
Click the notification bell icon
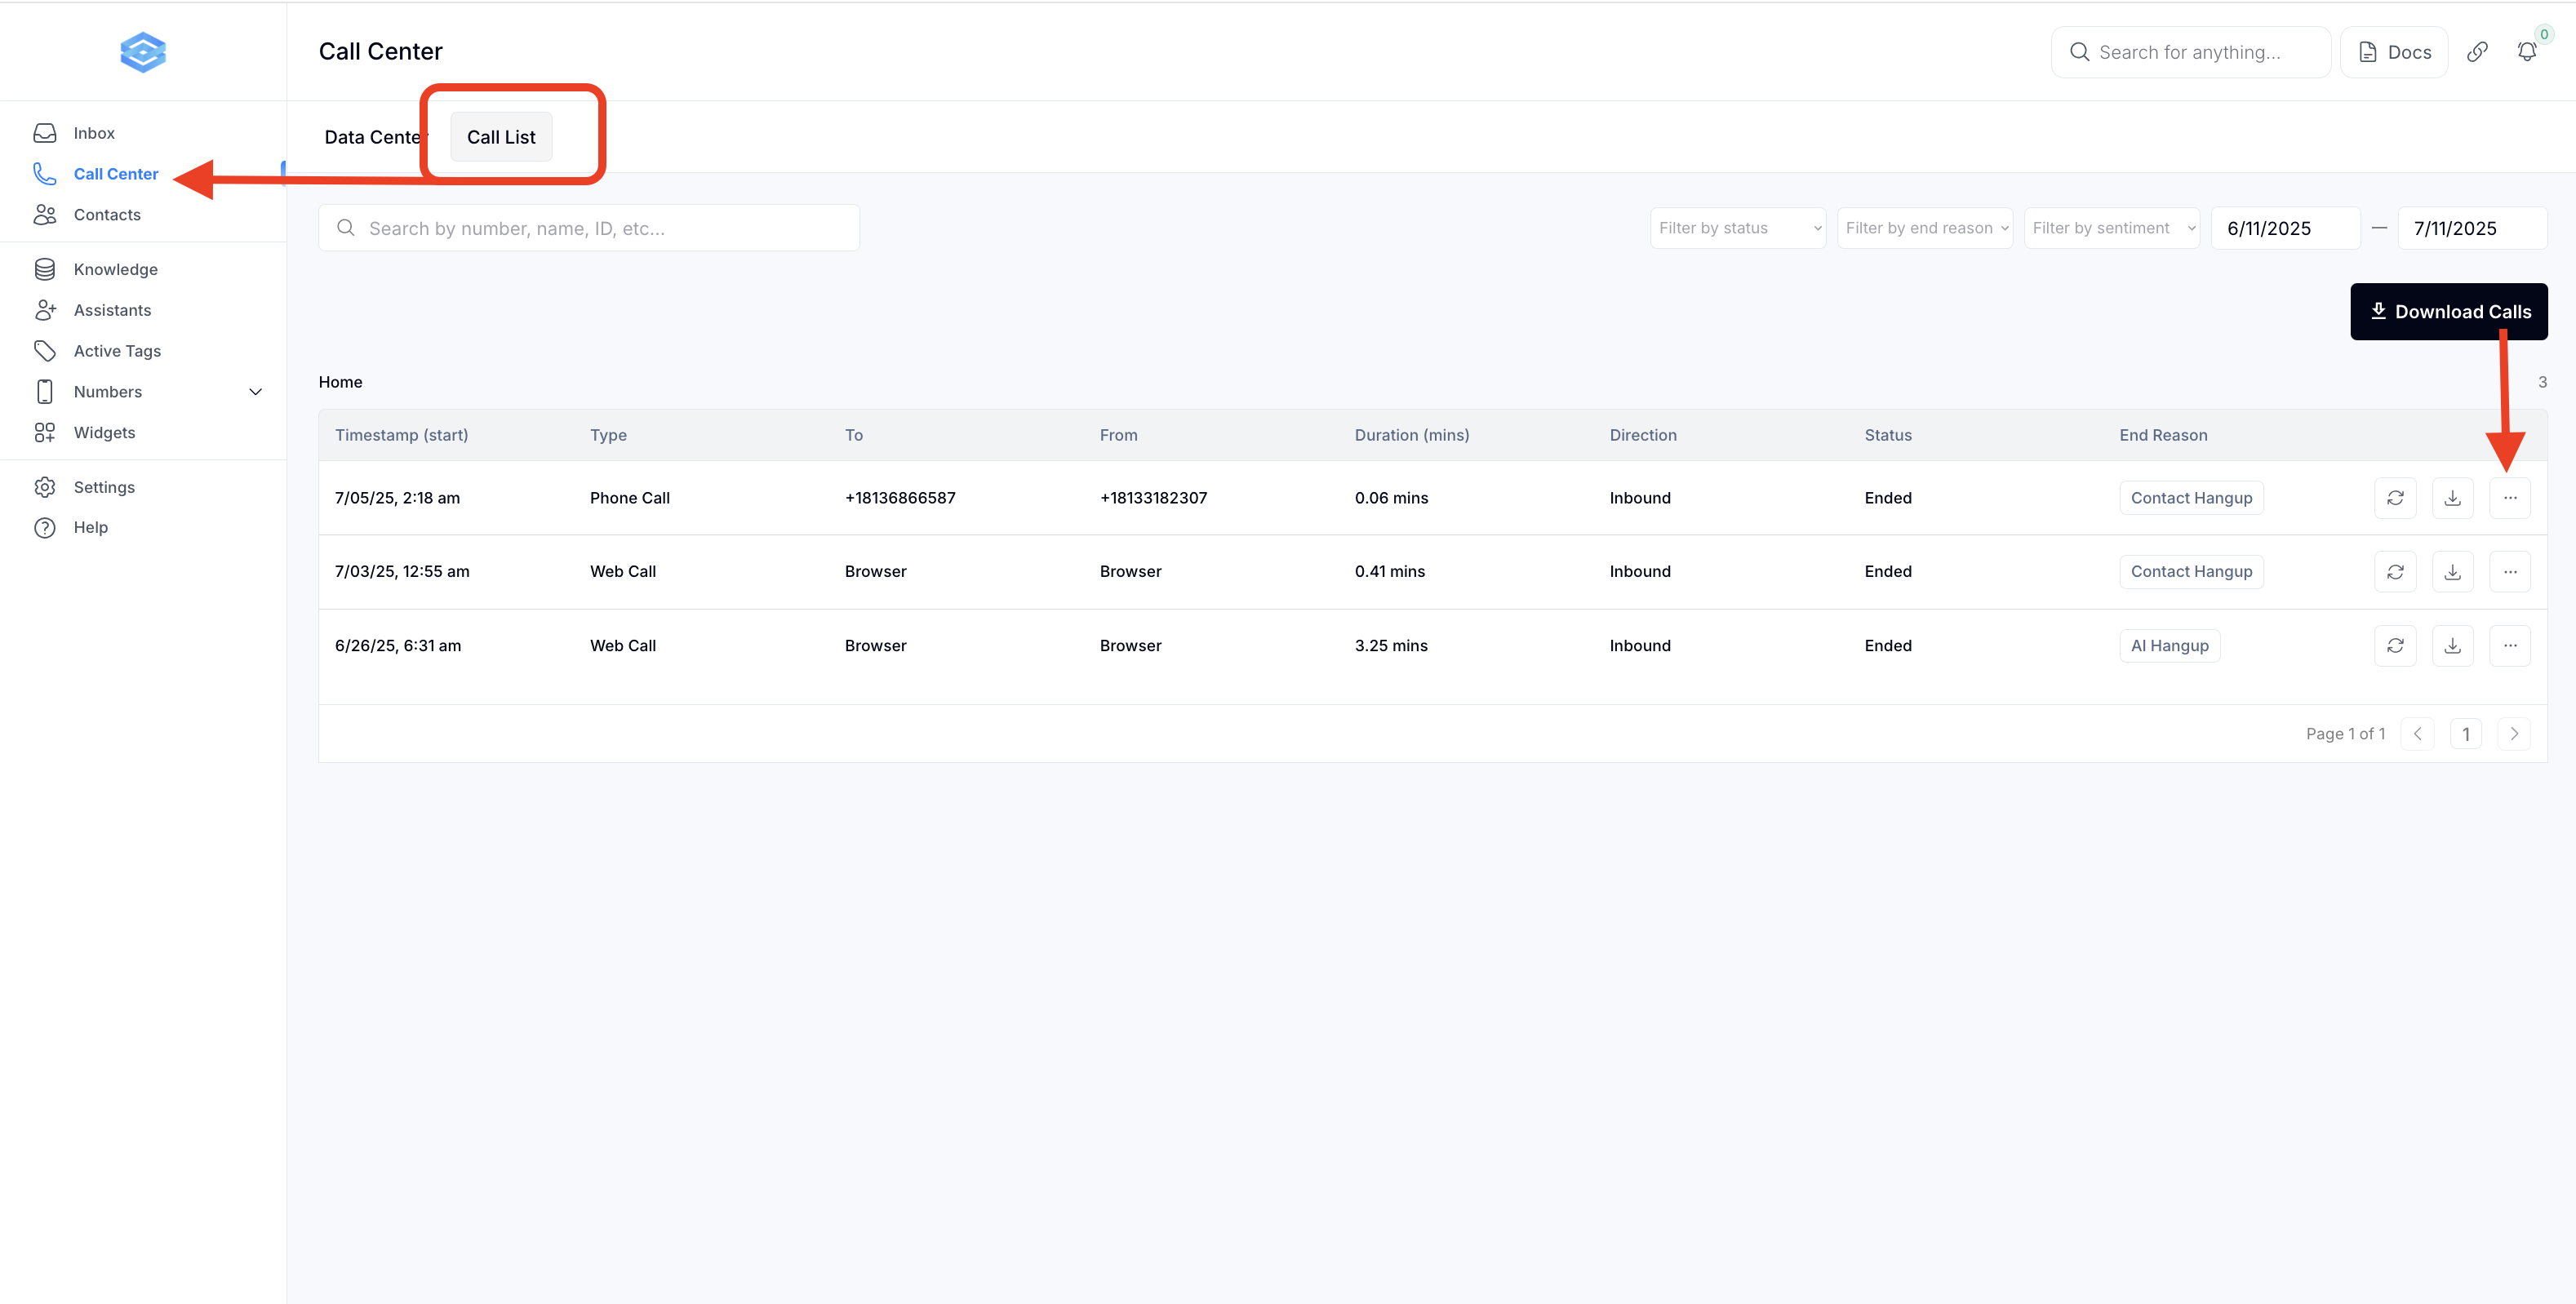[x=2526, y=52]
